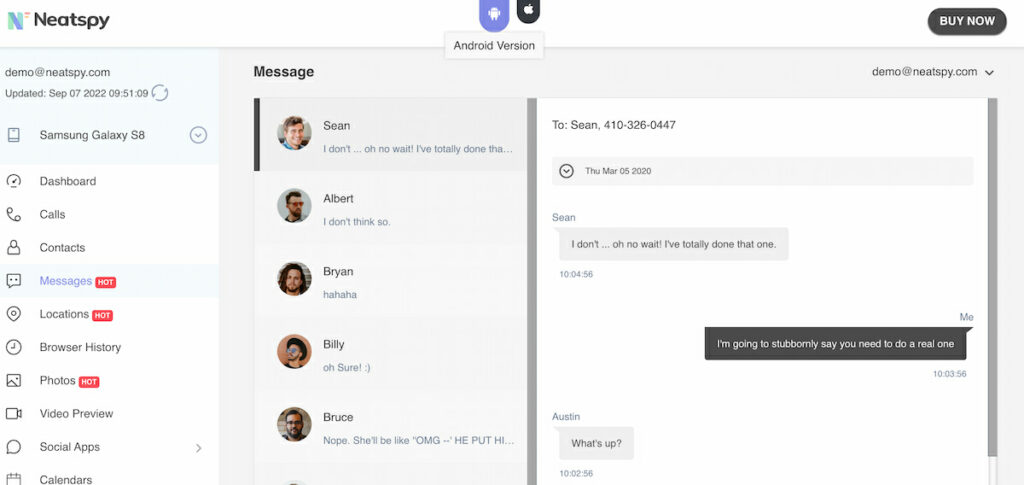Image resolution: width=1024 pixels, height=485 pixels.
Task: Switch to the Apple iOS version icon
Action: [528, 10]
